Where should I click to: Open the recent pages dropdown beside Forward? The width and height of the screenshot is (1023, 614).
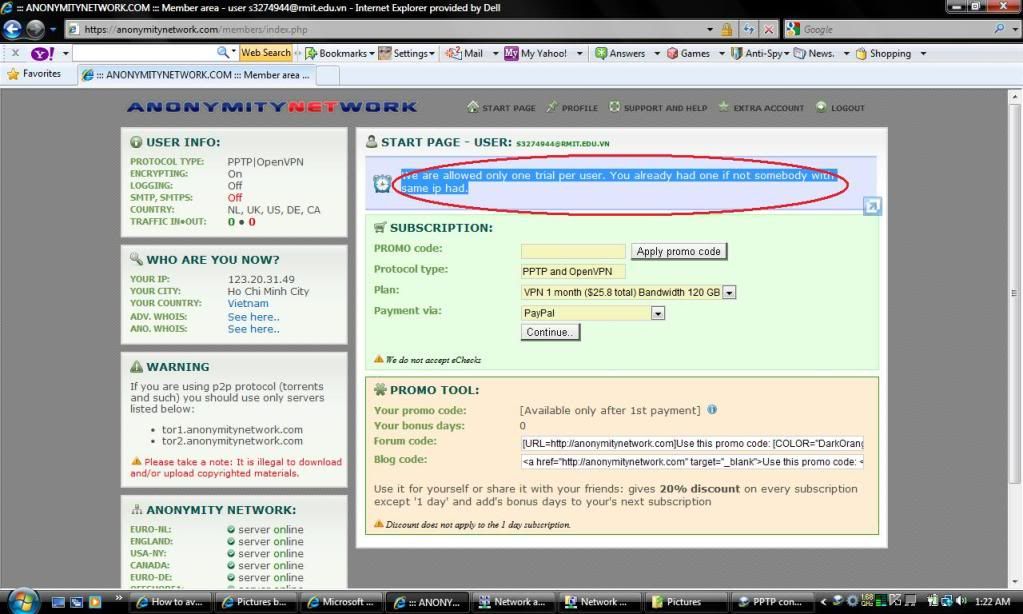(53, 29)
